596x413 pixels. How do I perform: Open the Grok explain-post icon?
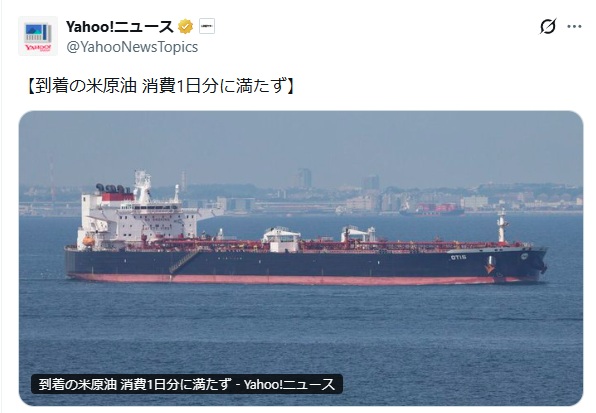coord(548,26)
